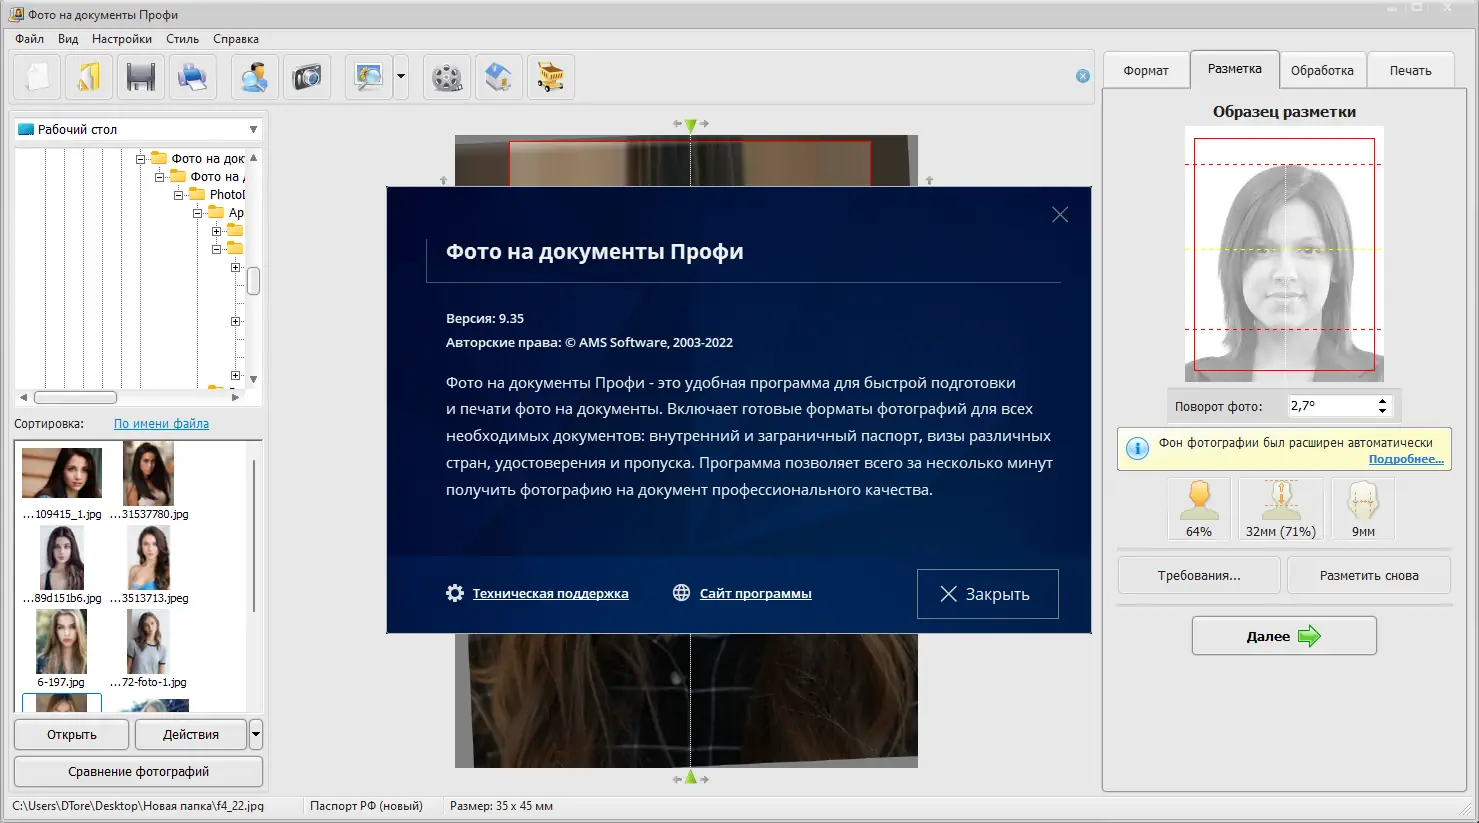Collapse the Ap folder node in tree

[198, 213]
